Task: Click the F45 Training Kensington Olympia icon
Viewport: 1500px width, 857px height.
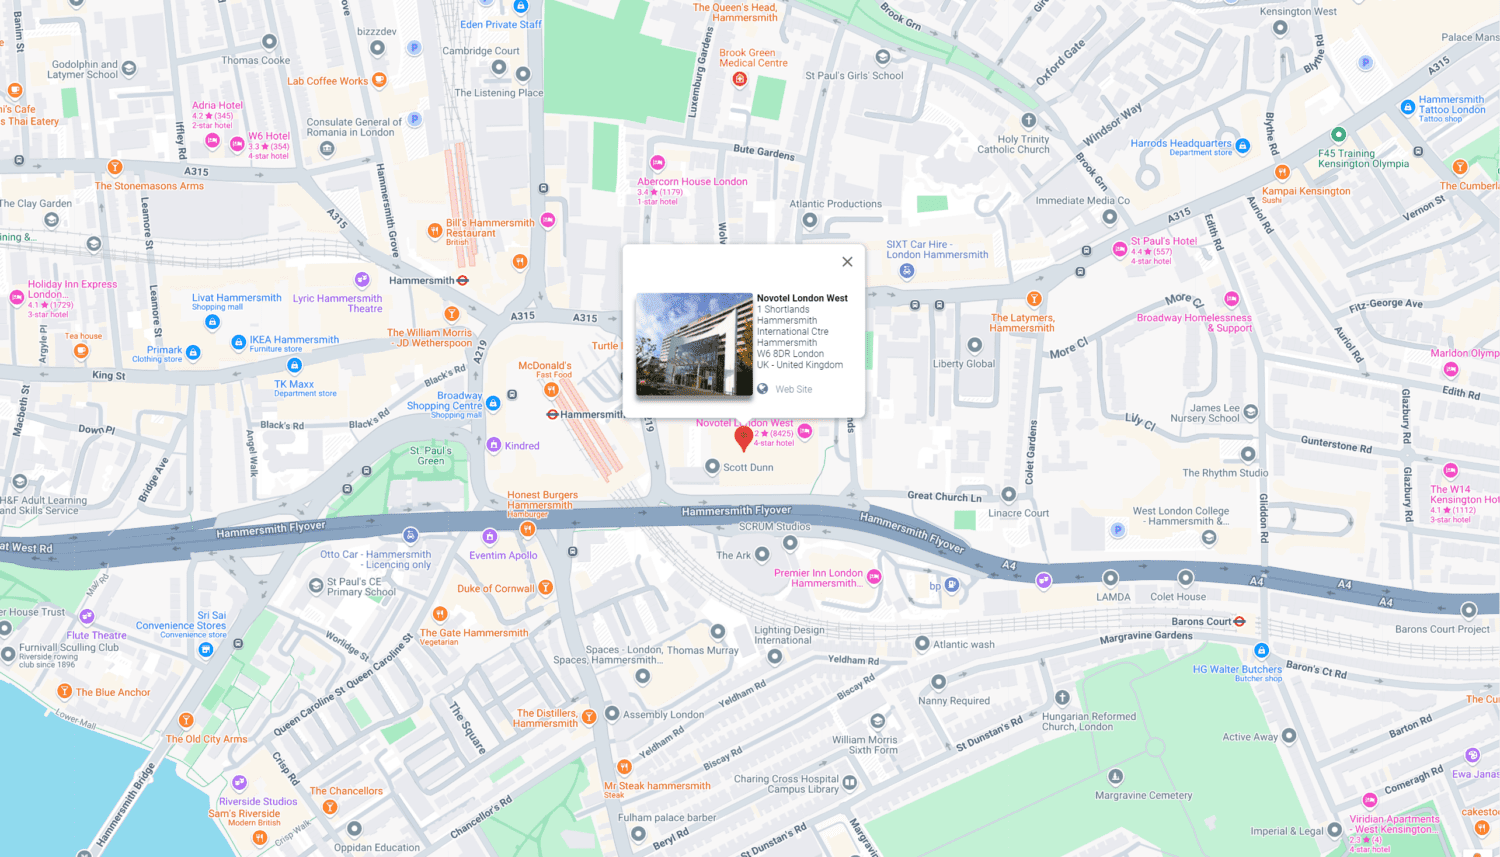Action: coord(1338,135)
